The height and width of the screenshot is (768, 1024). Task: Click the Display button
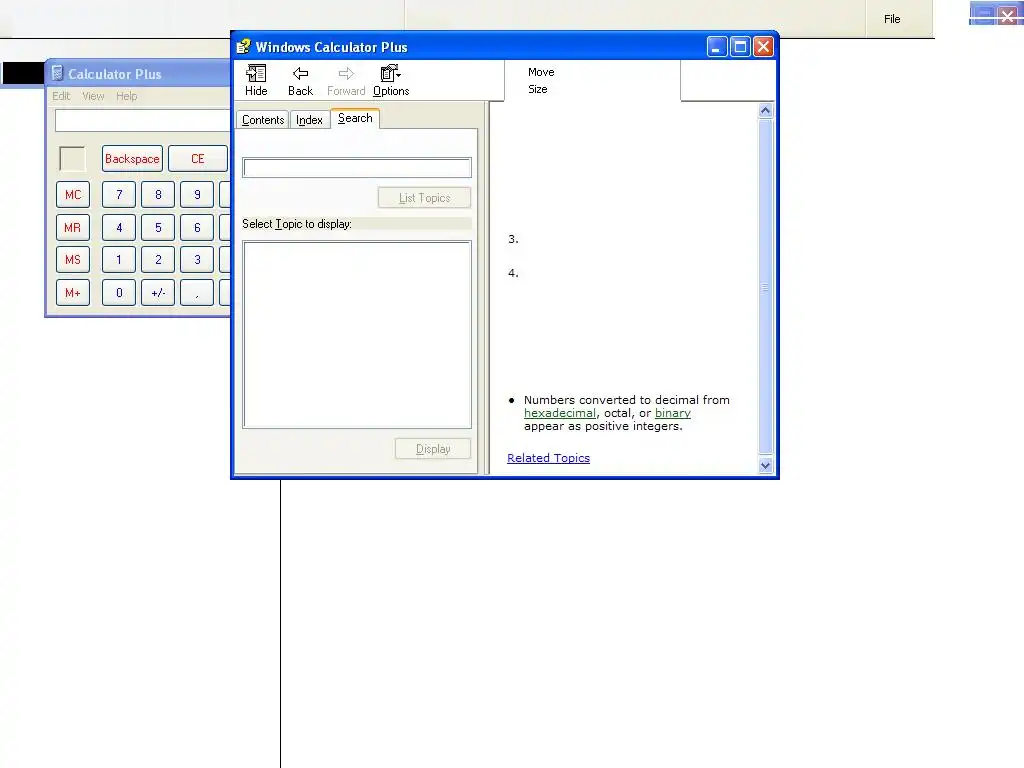[433, 449]
